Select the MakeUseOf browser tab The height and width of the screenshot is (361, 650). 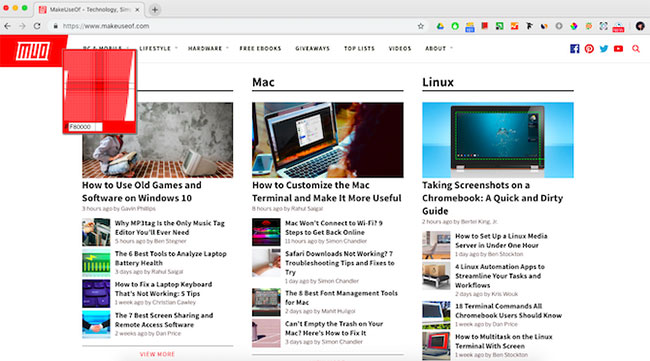point(89,9)
